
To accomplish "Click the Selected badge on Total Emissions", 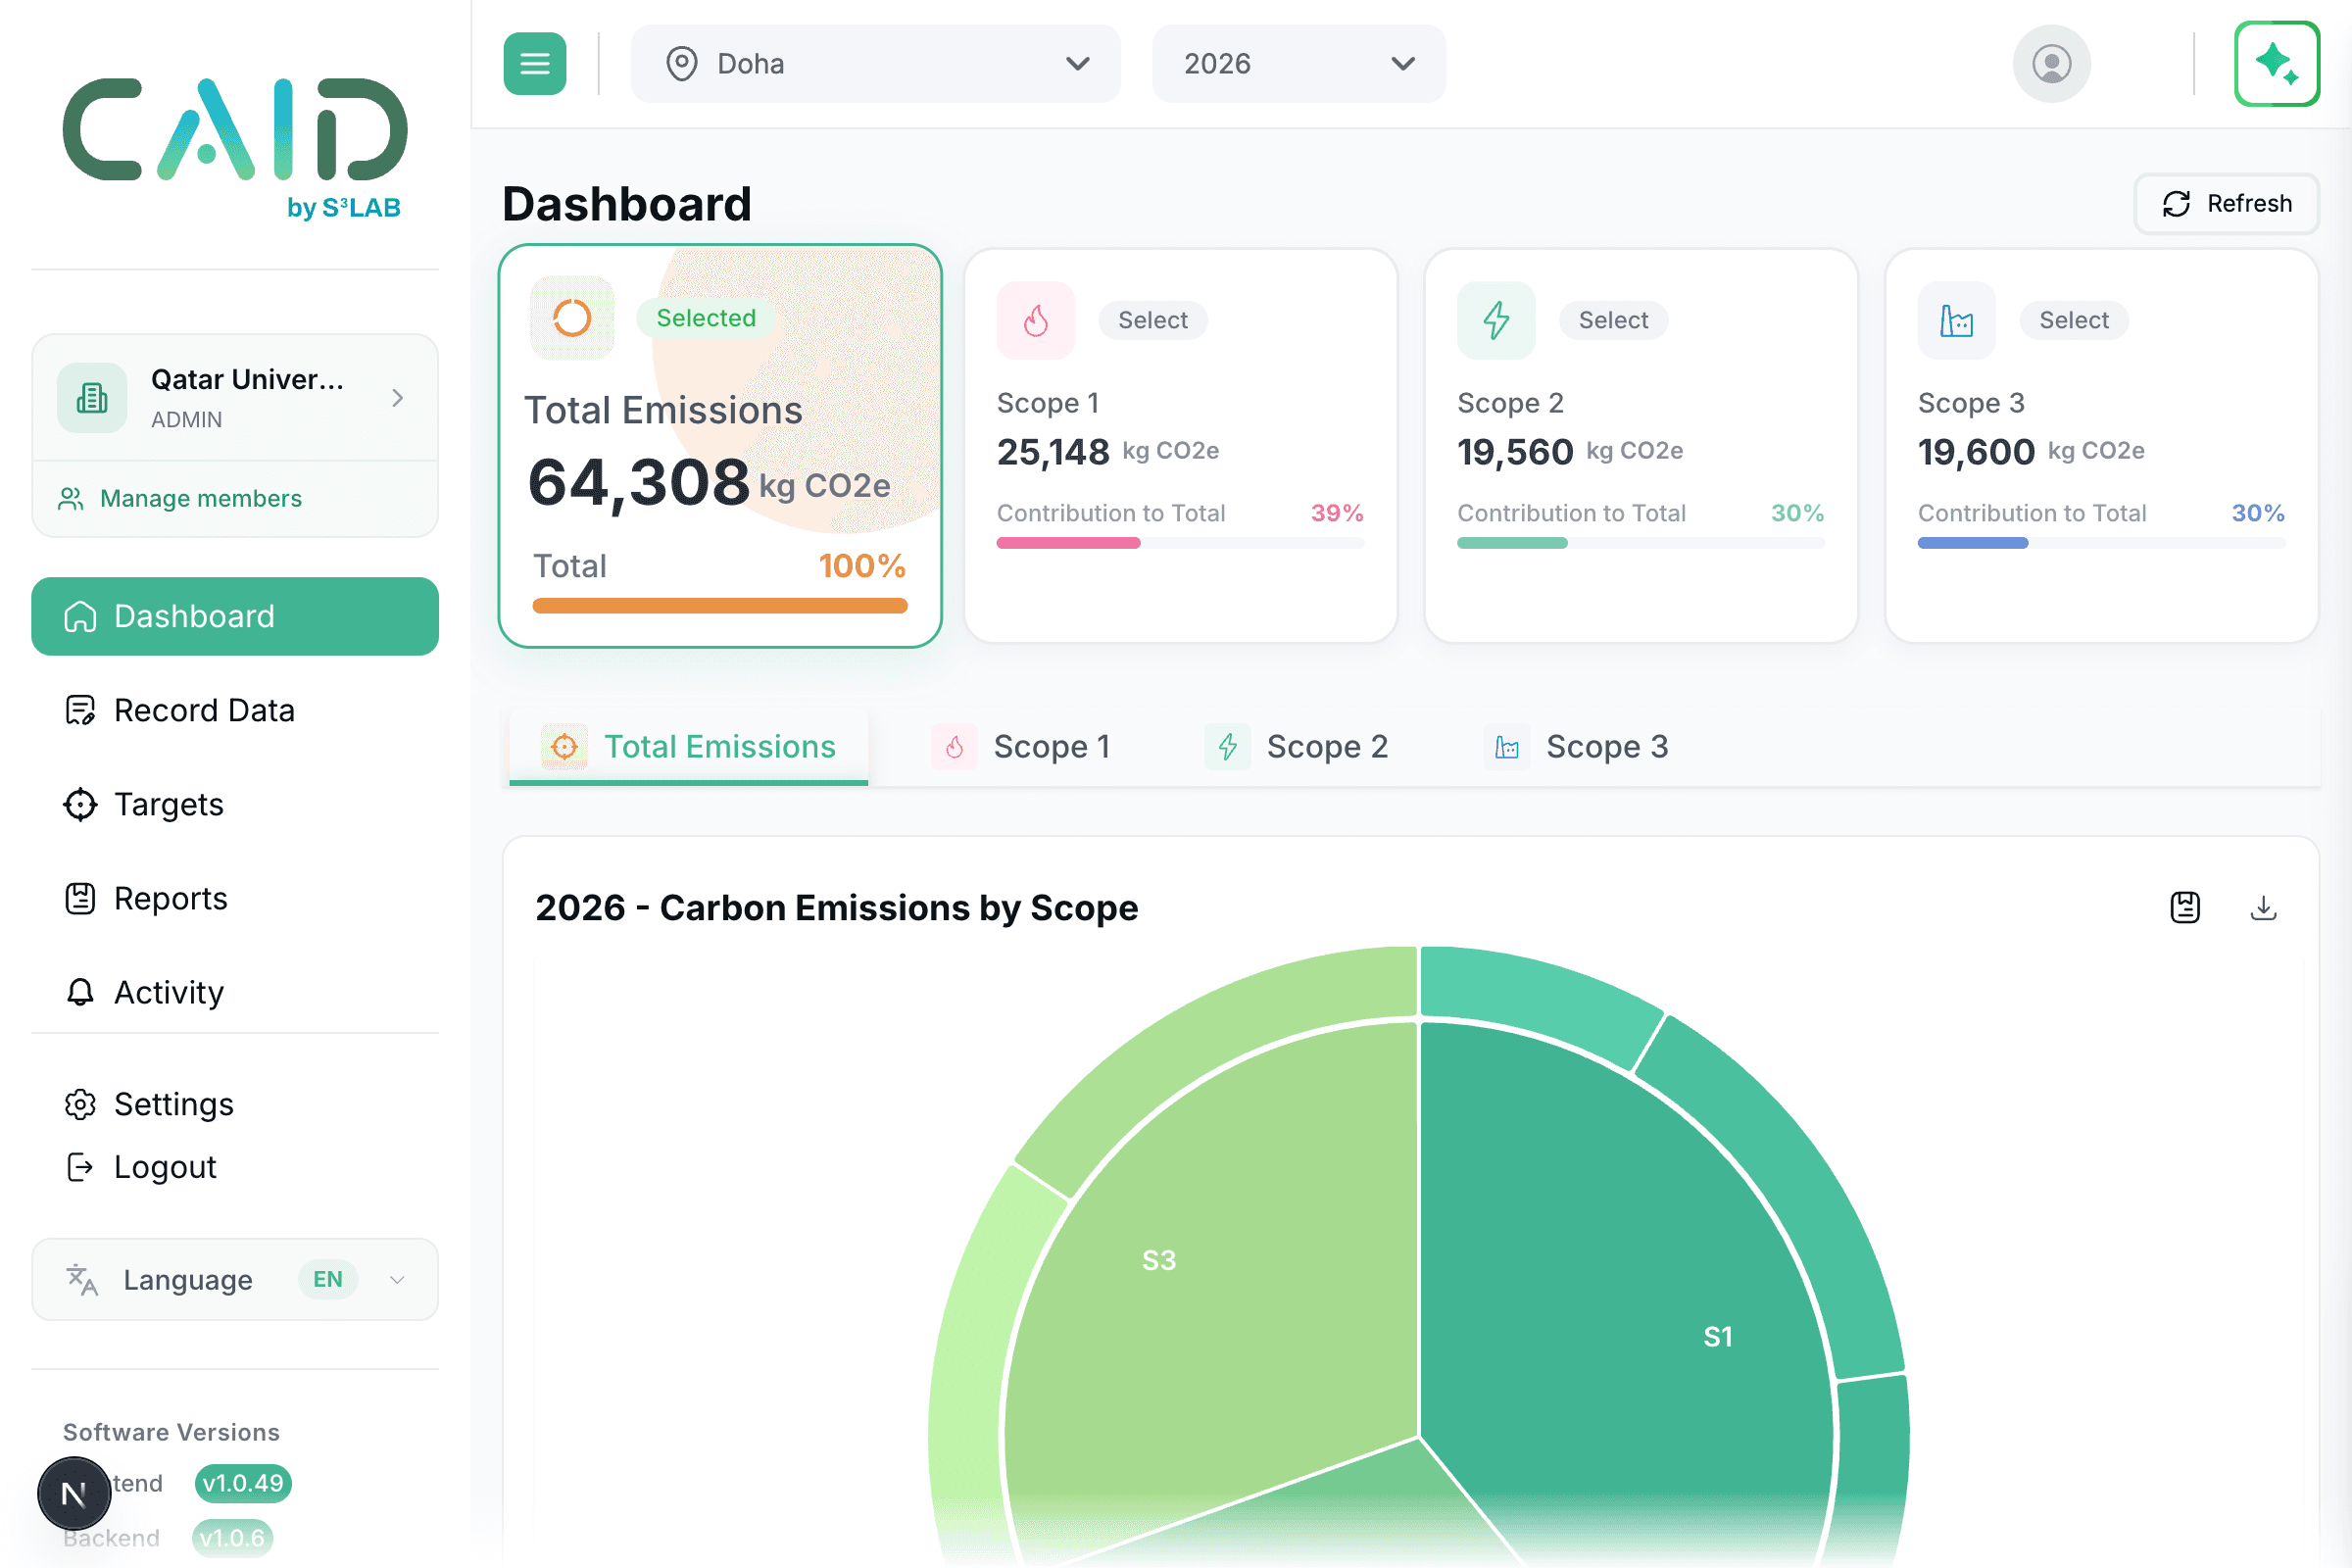I will pyautogui.click(x=706, y=318).
